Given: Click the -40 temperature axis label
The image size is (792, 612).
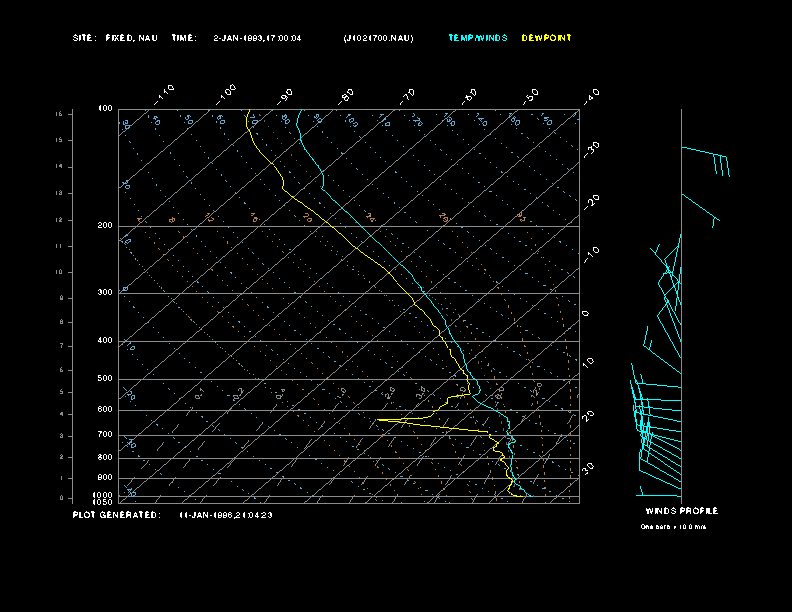Looking at the screenshot, I should (x=590, y=95).
